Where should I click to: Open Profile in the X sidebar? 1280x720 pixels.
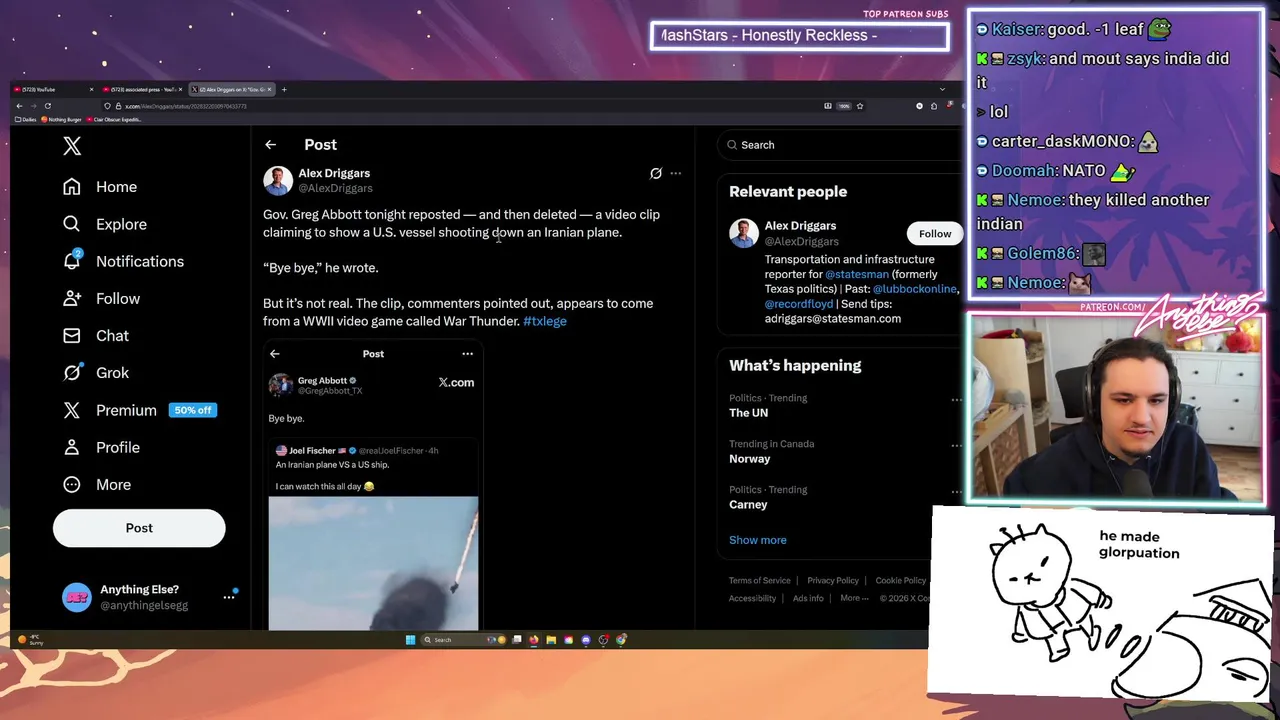101,447
